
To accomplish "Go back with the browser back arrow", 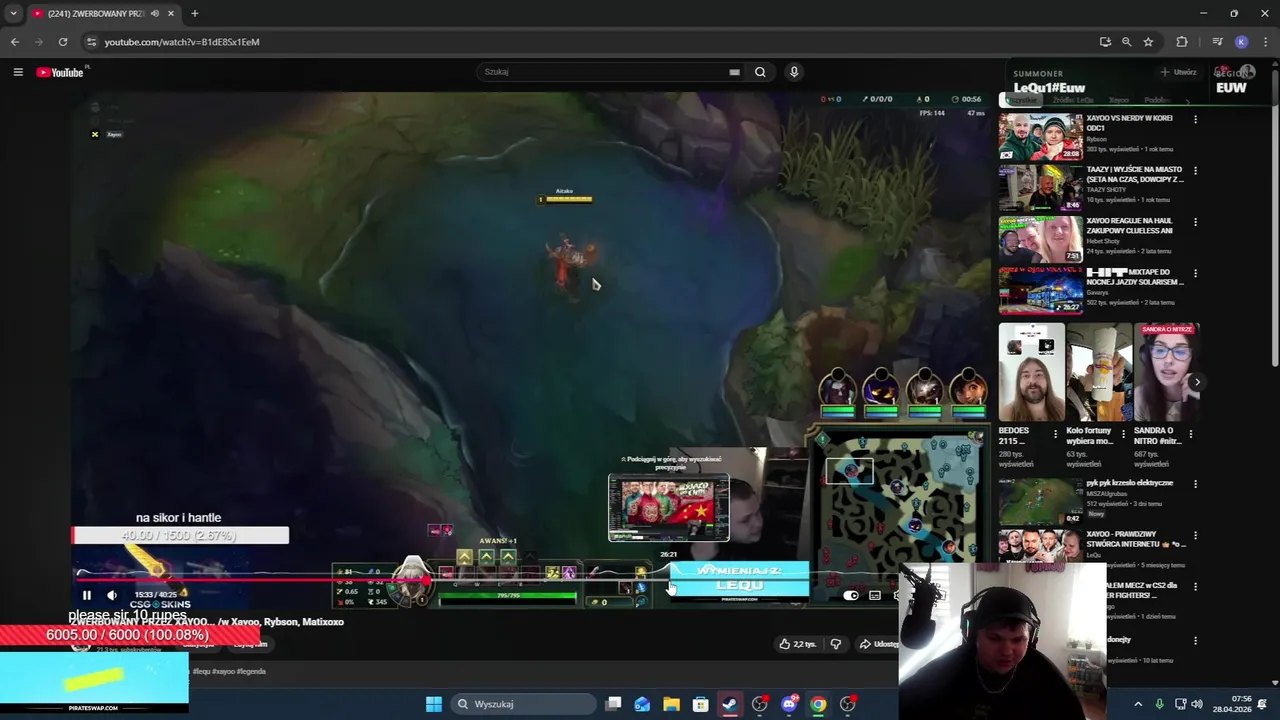I will 14,42.
